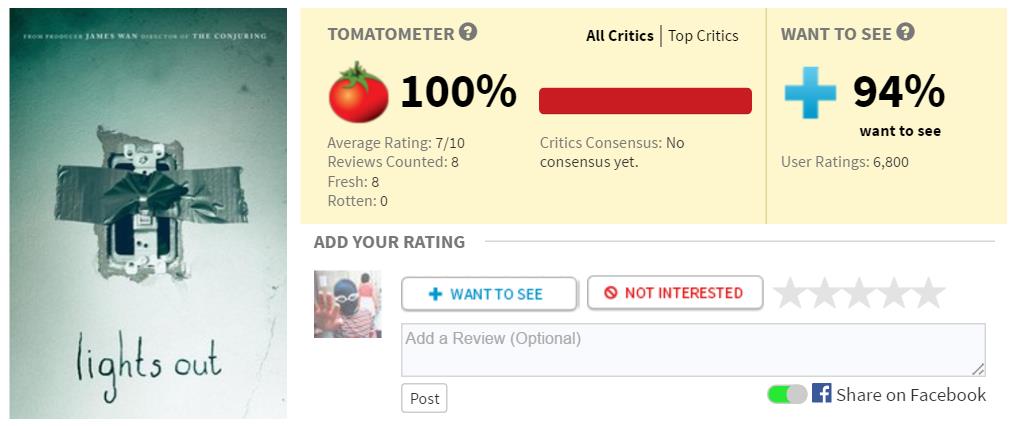The height and width of the screenshot is (426, 1026).
Task: Rate the movie one star
Action: click(790, 293)
